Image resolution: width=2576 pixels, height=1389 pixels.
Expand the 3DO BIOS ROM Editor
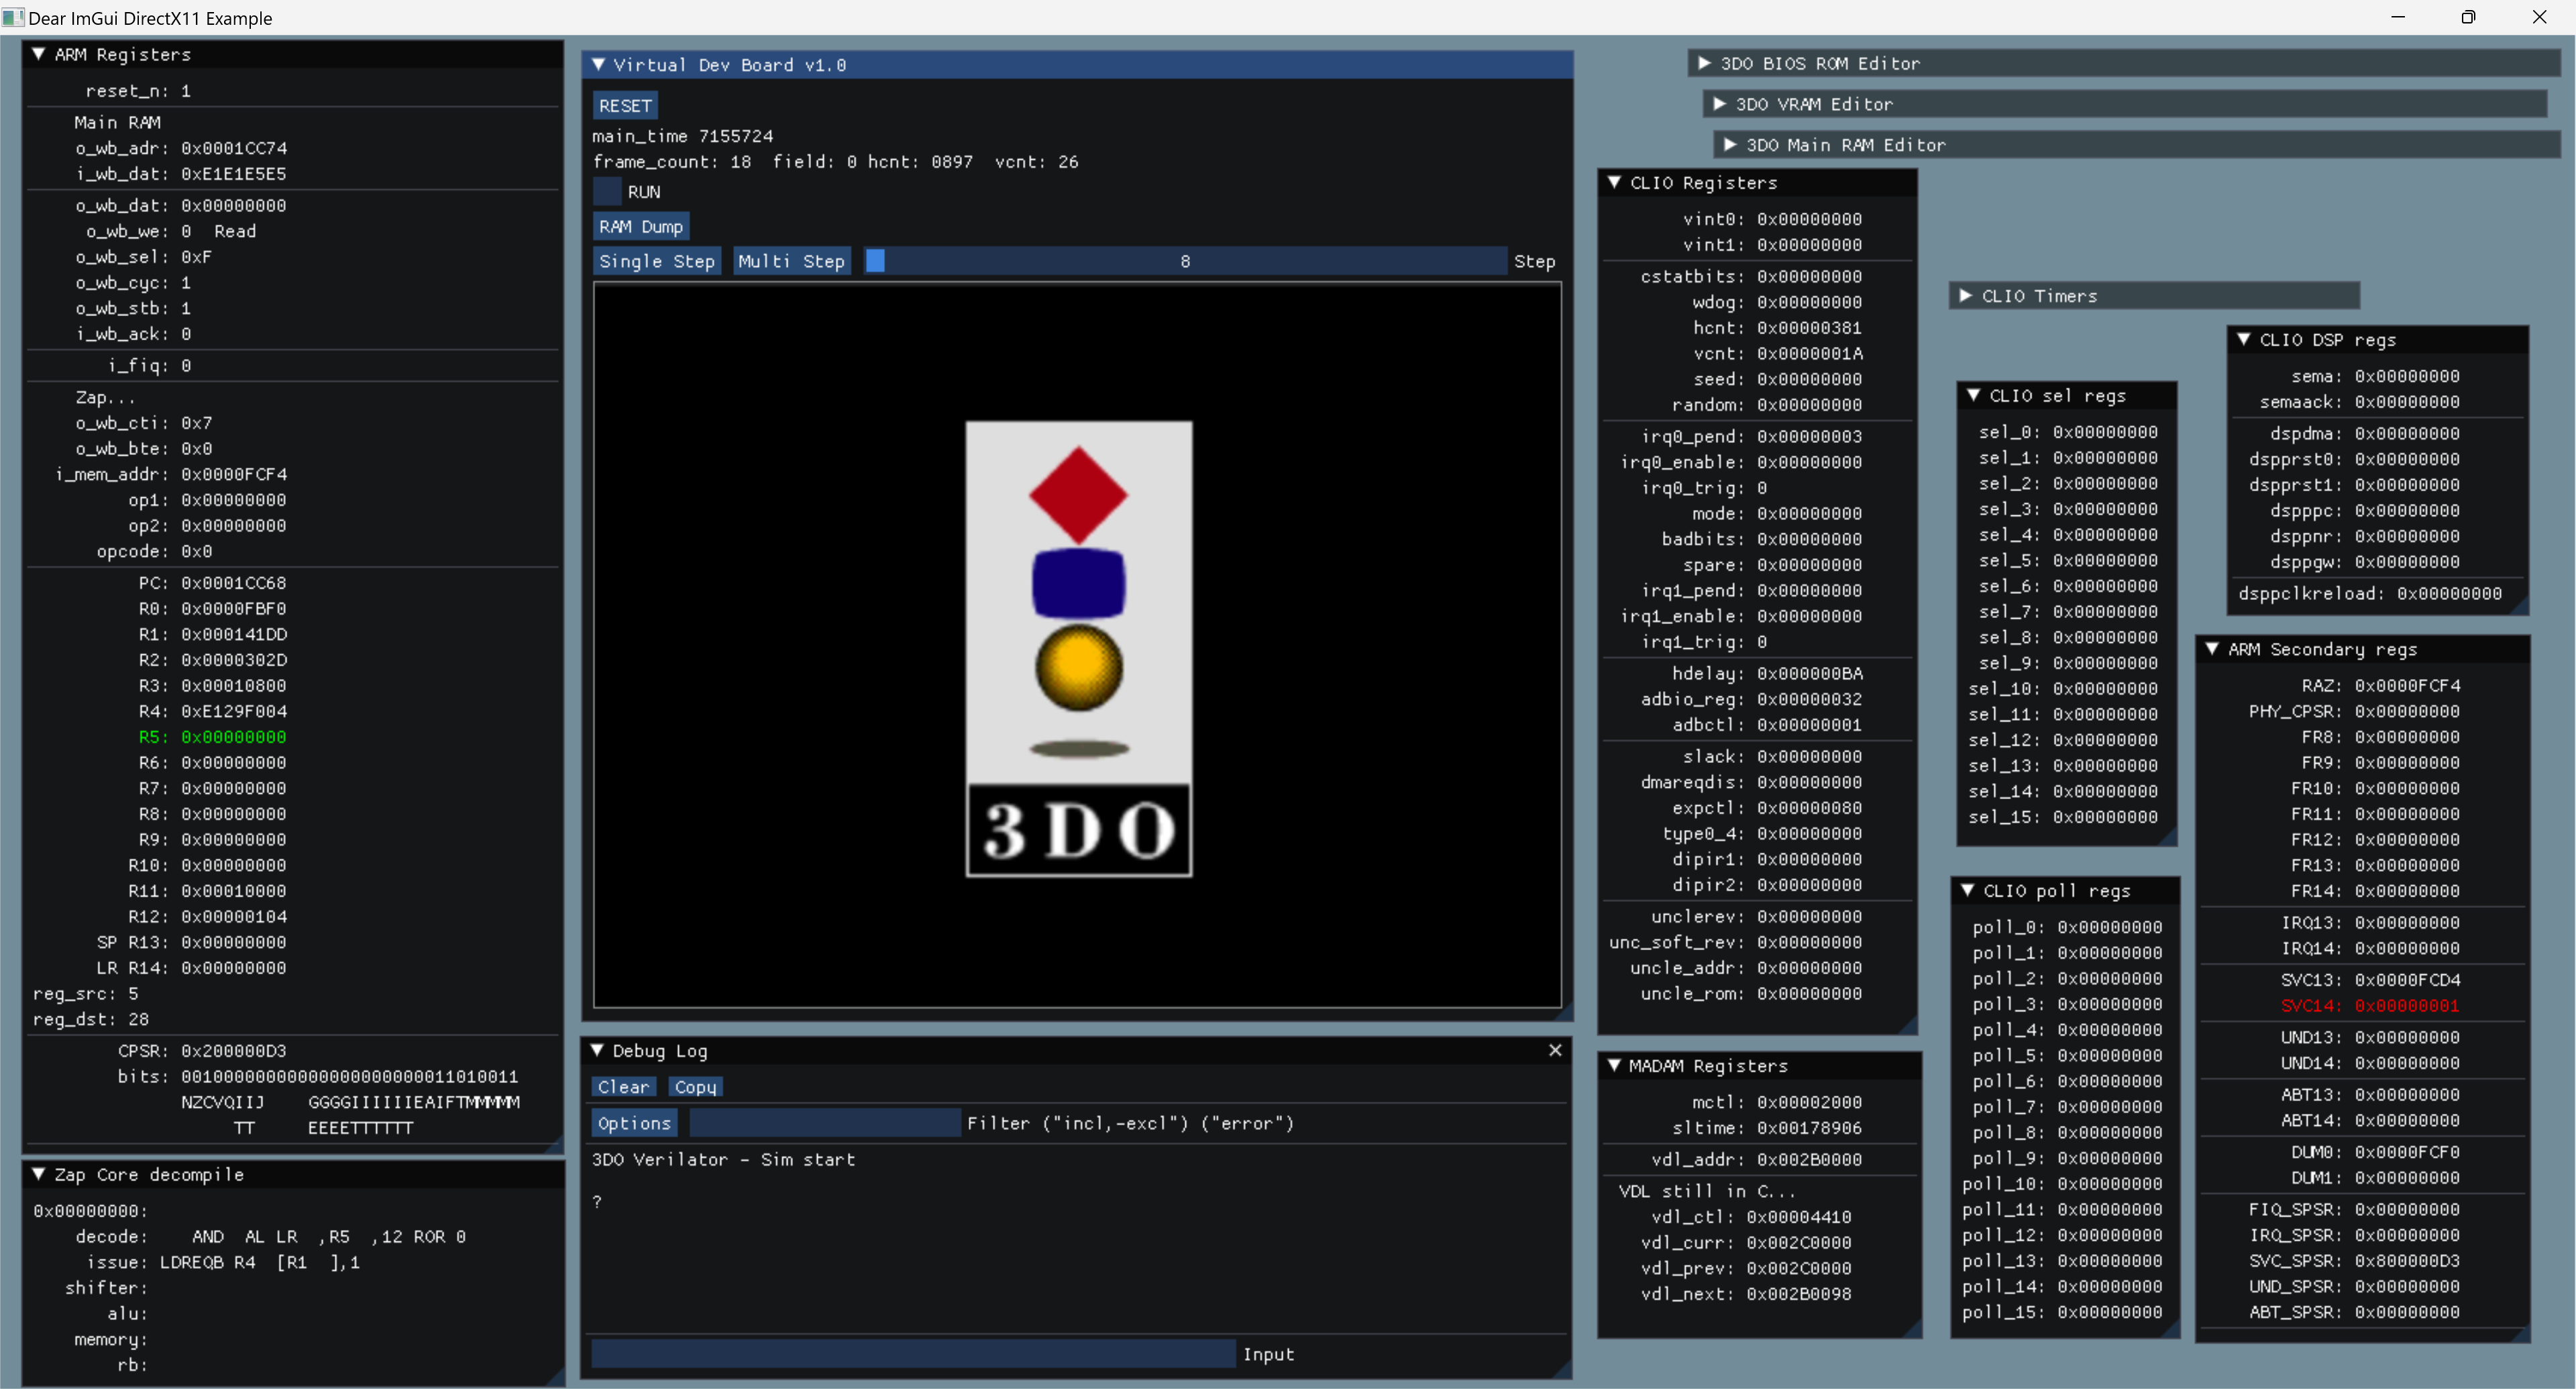pyautogui.click(x=1704, y=63)
